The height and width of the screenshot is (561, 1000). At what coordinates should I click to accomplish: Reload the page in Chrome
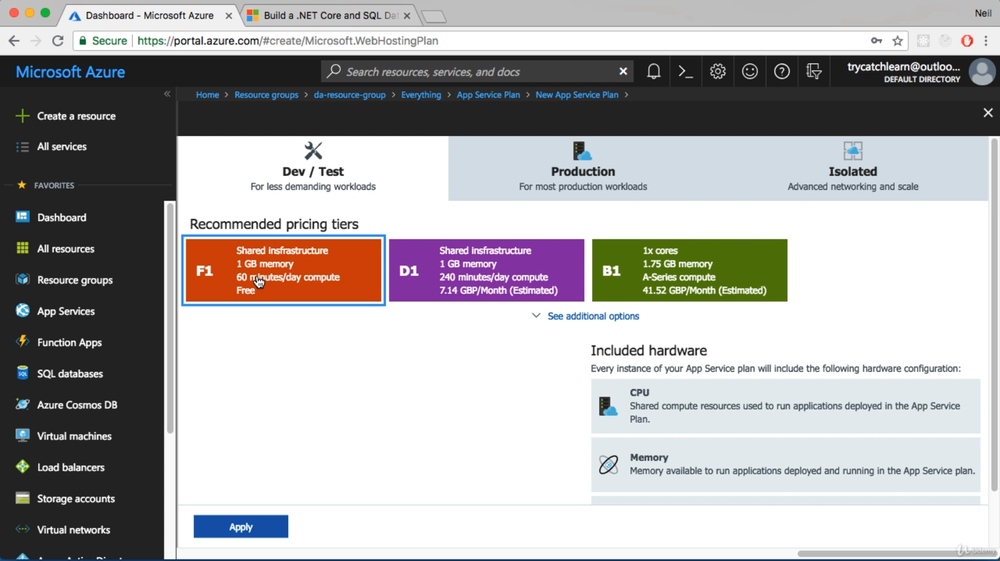(57, 41)
